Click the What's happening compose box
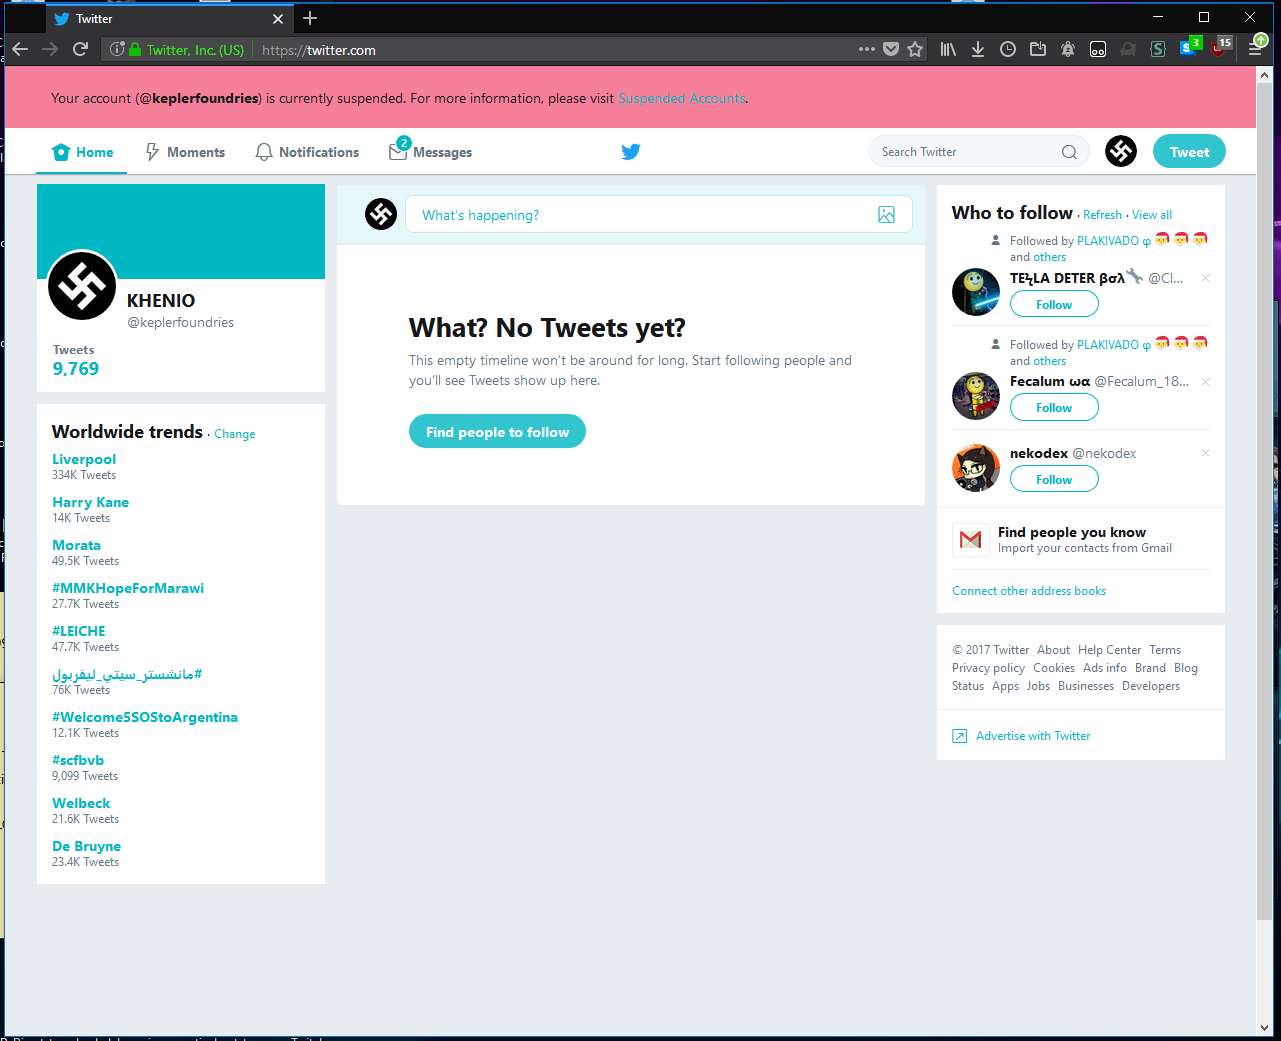Image resolution: width=1281 pixels, height=1041 pixels. (658, 214)
